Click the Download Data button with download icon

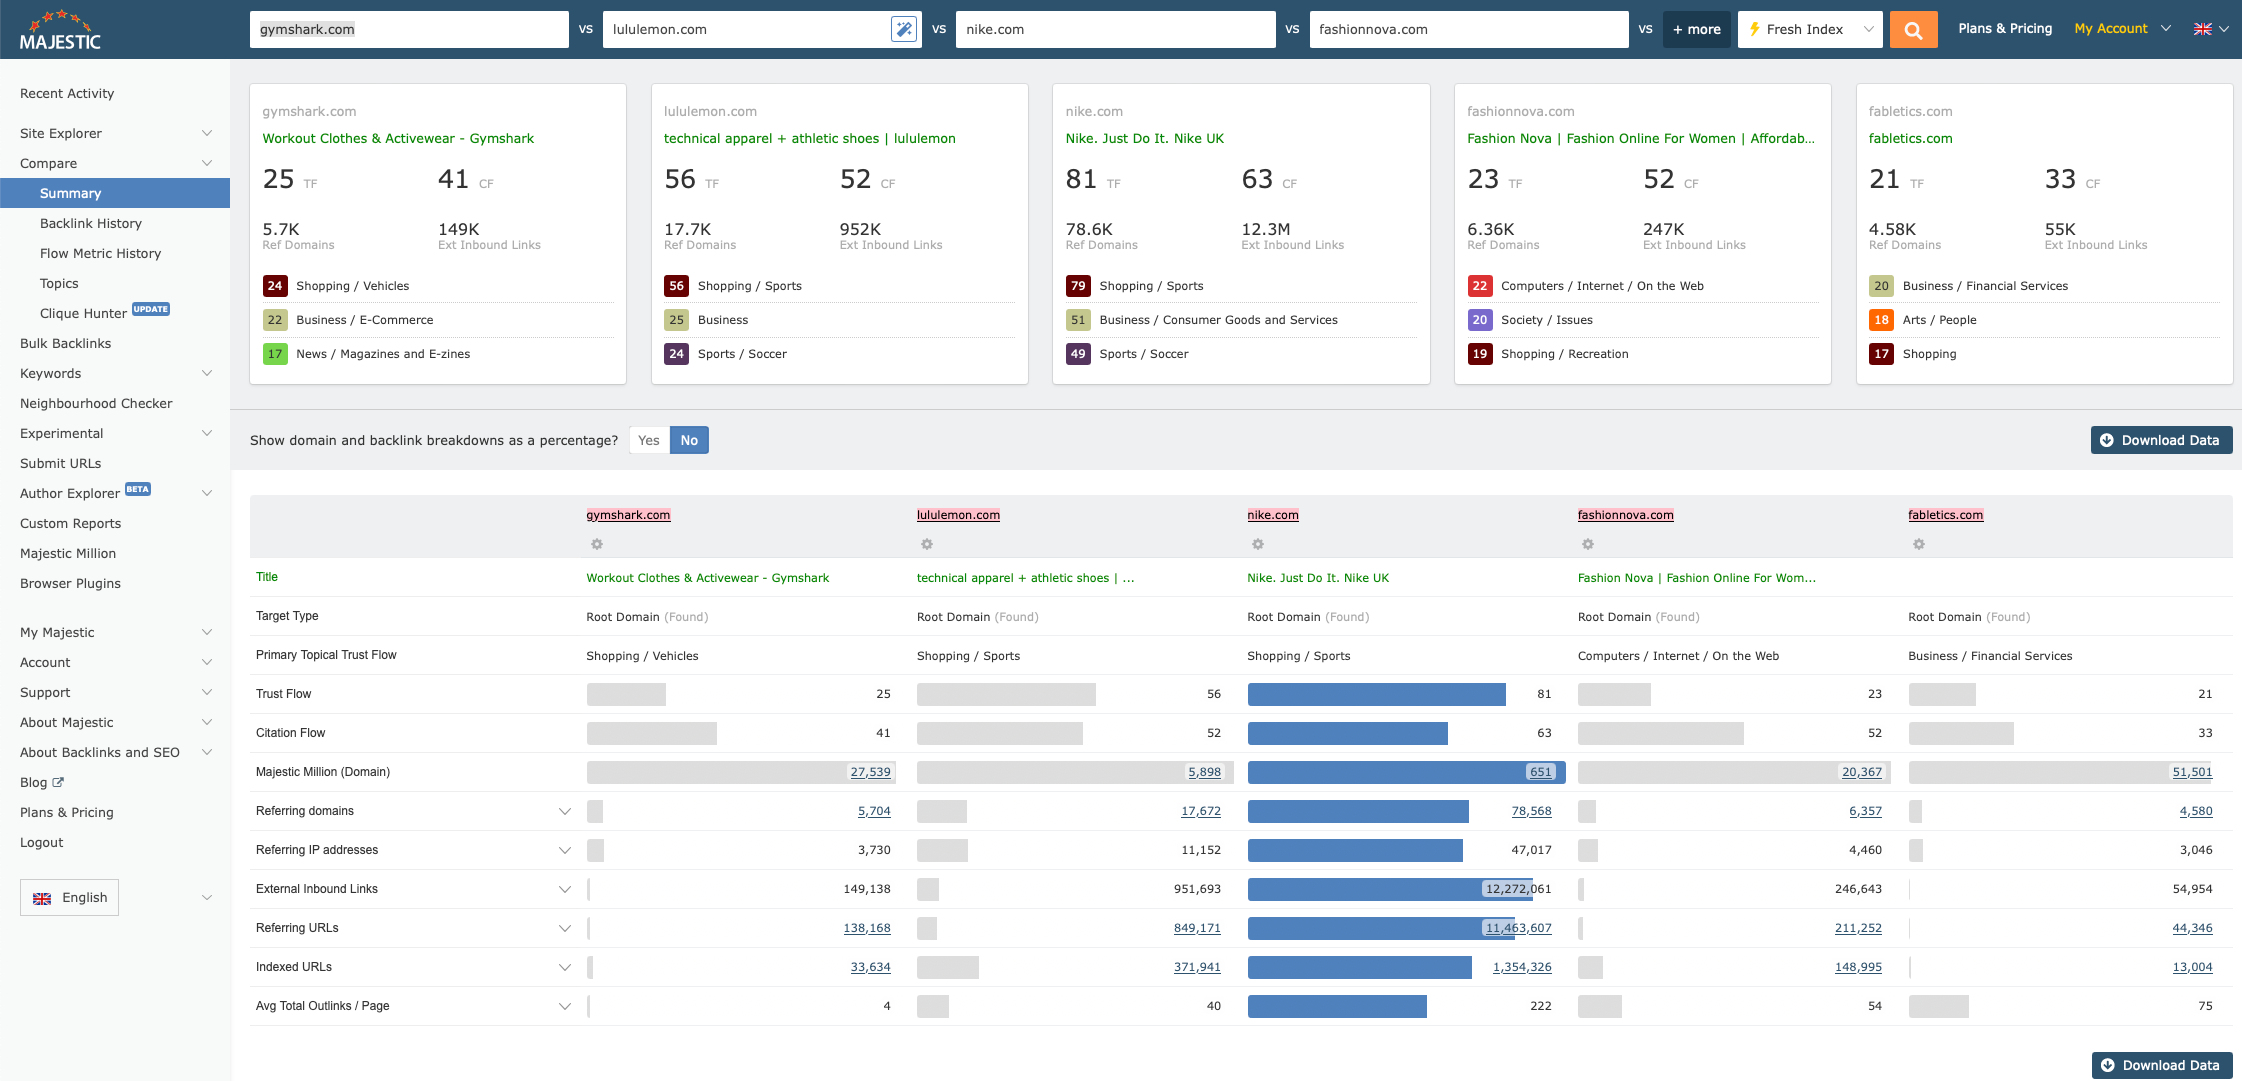click(2161, 440)
